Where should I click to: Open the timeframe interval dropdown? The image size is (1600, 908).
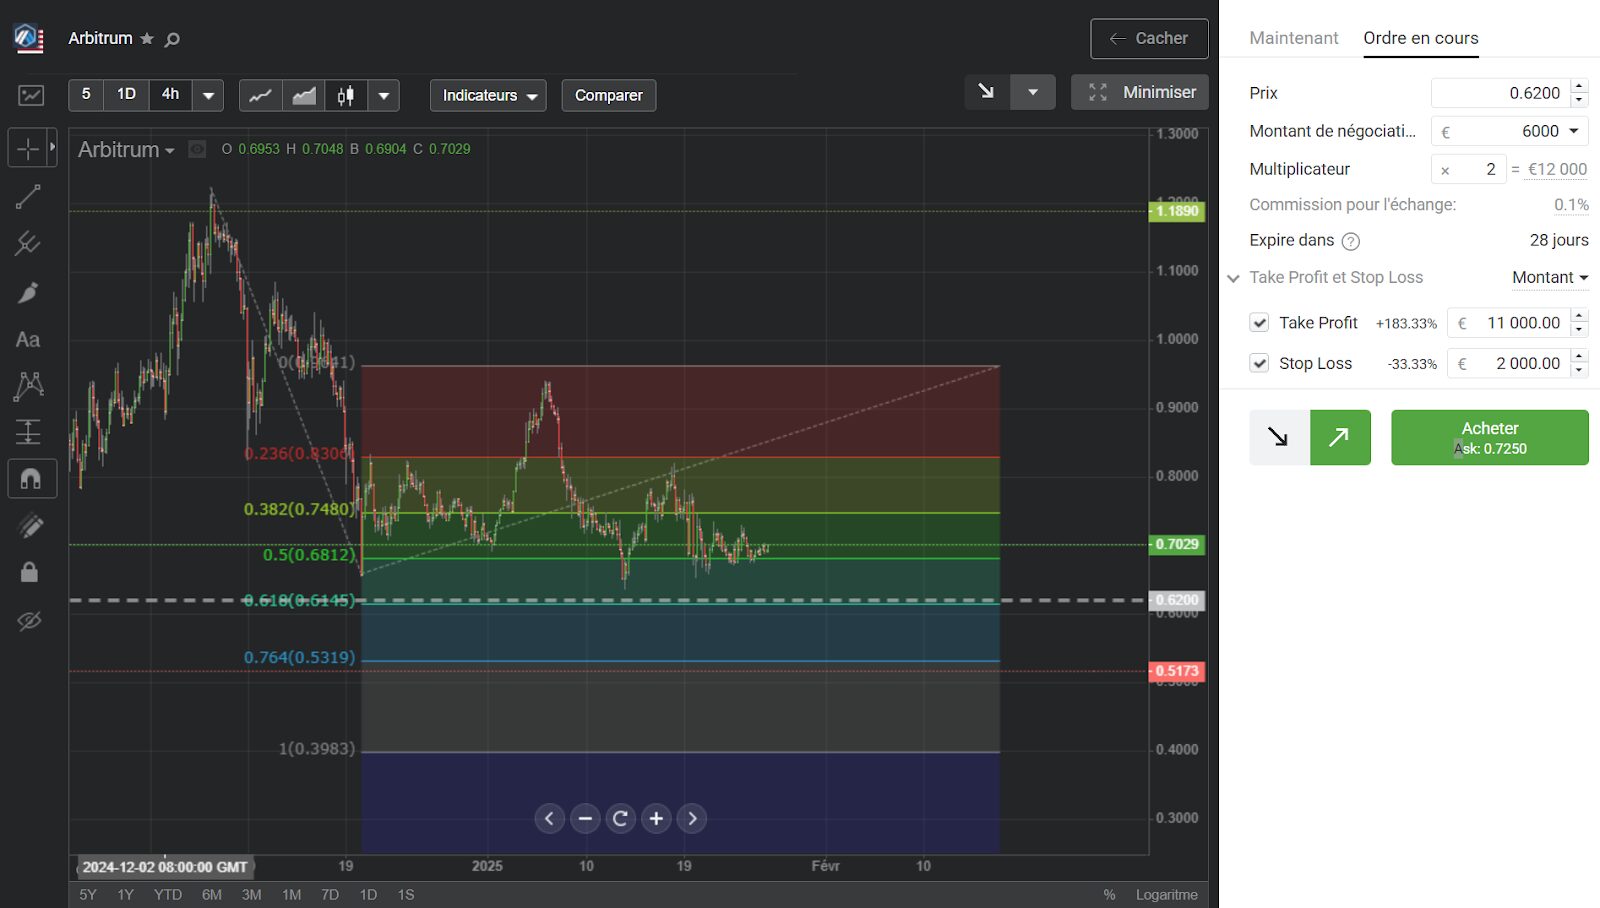pos(208,95)
